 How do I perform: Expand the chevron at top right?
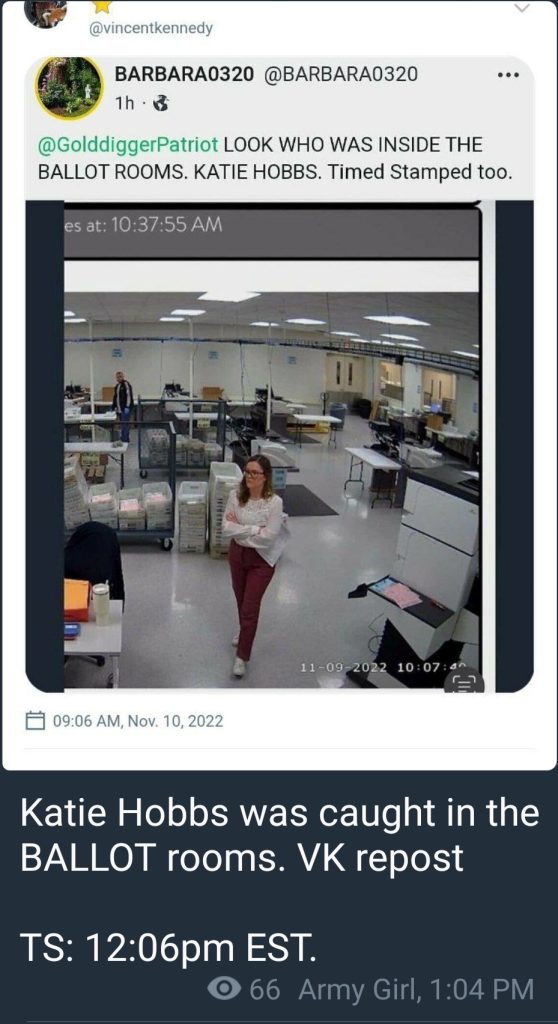coord(522,8)
